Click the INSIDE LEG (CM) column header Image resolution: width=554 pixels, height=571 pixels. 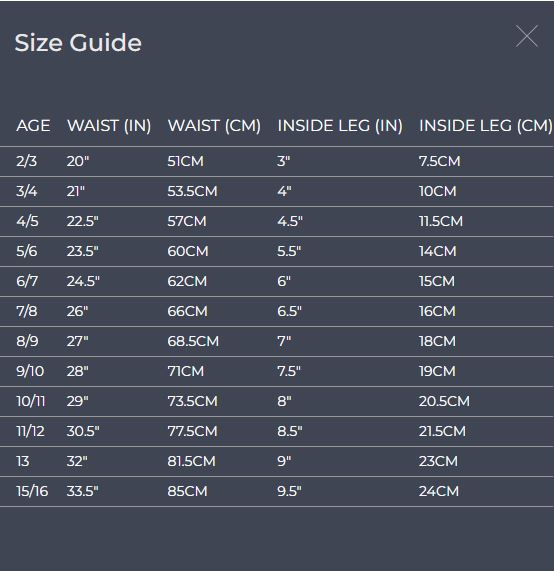[486, 126]
